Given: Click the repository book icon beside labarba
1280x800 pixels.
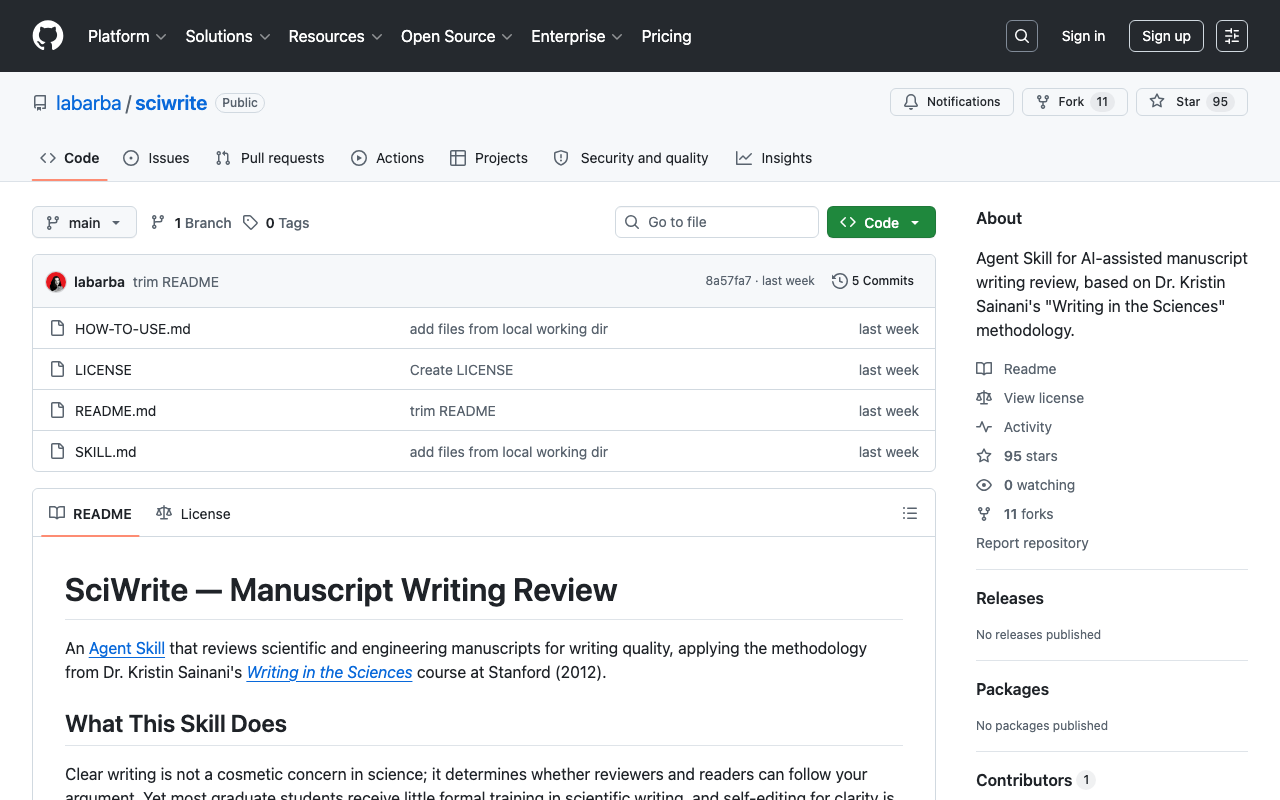Looking at the screenshot, I should tap(40, 103).
